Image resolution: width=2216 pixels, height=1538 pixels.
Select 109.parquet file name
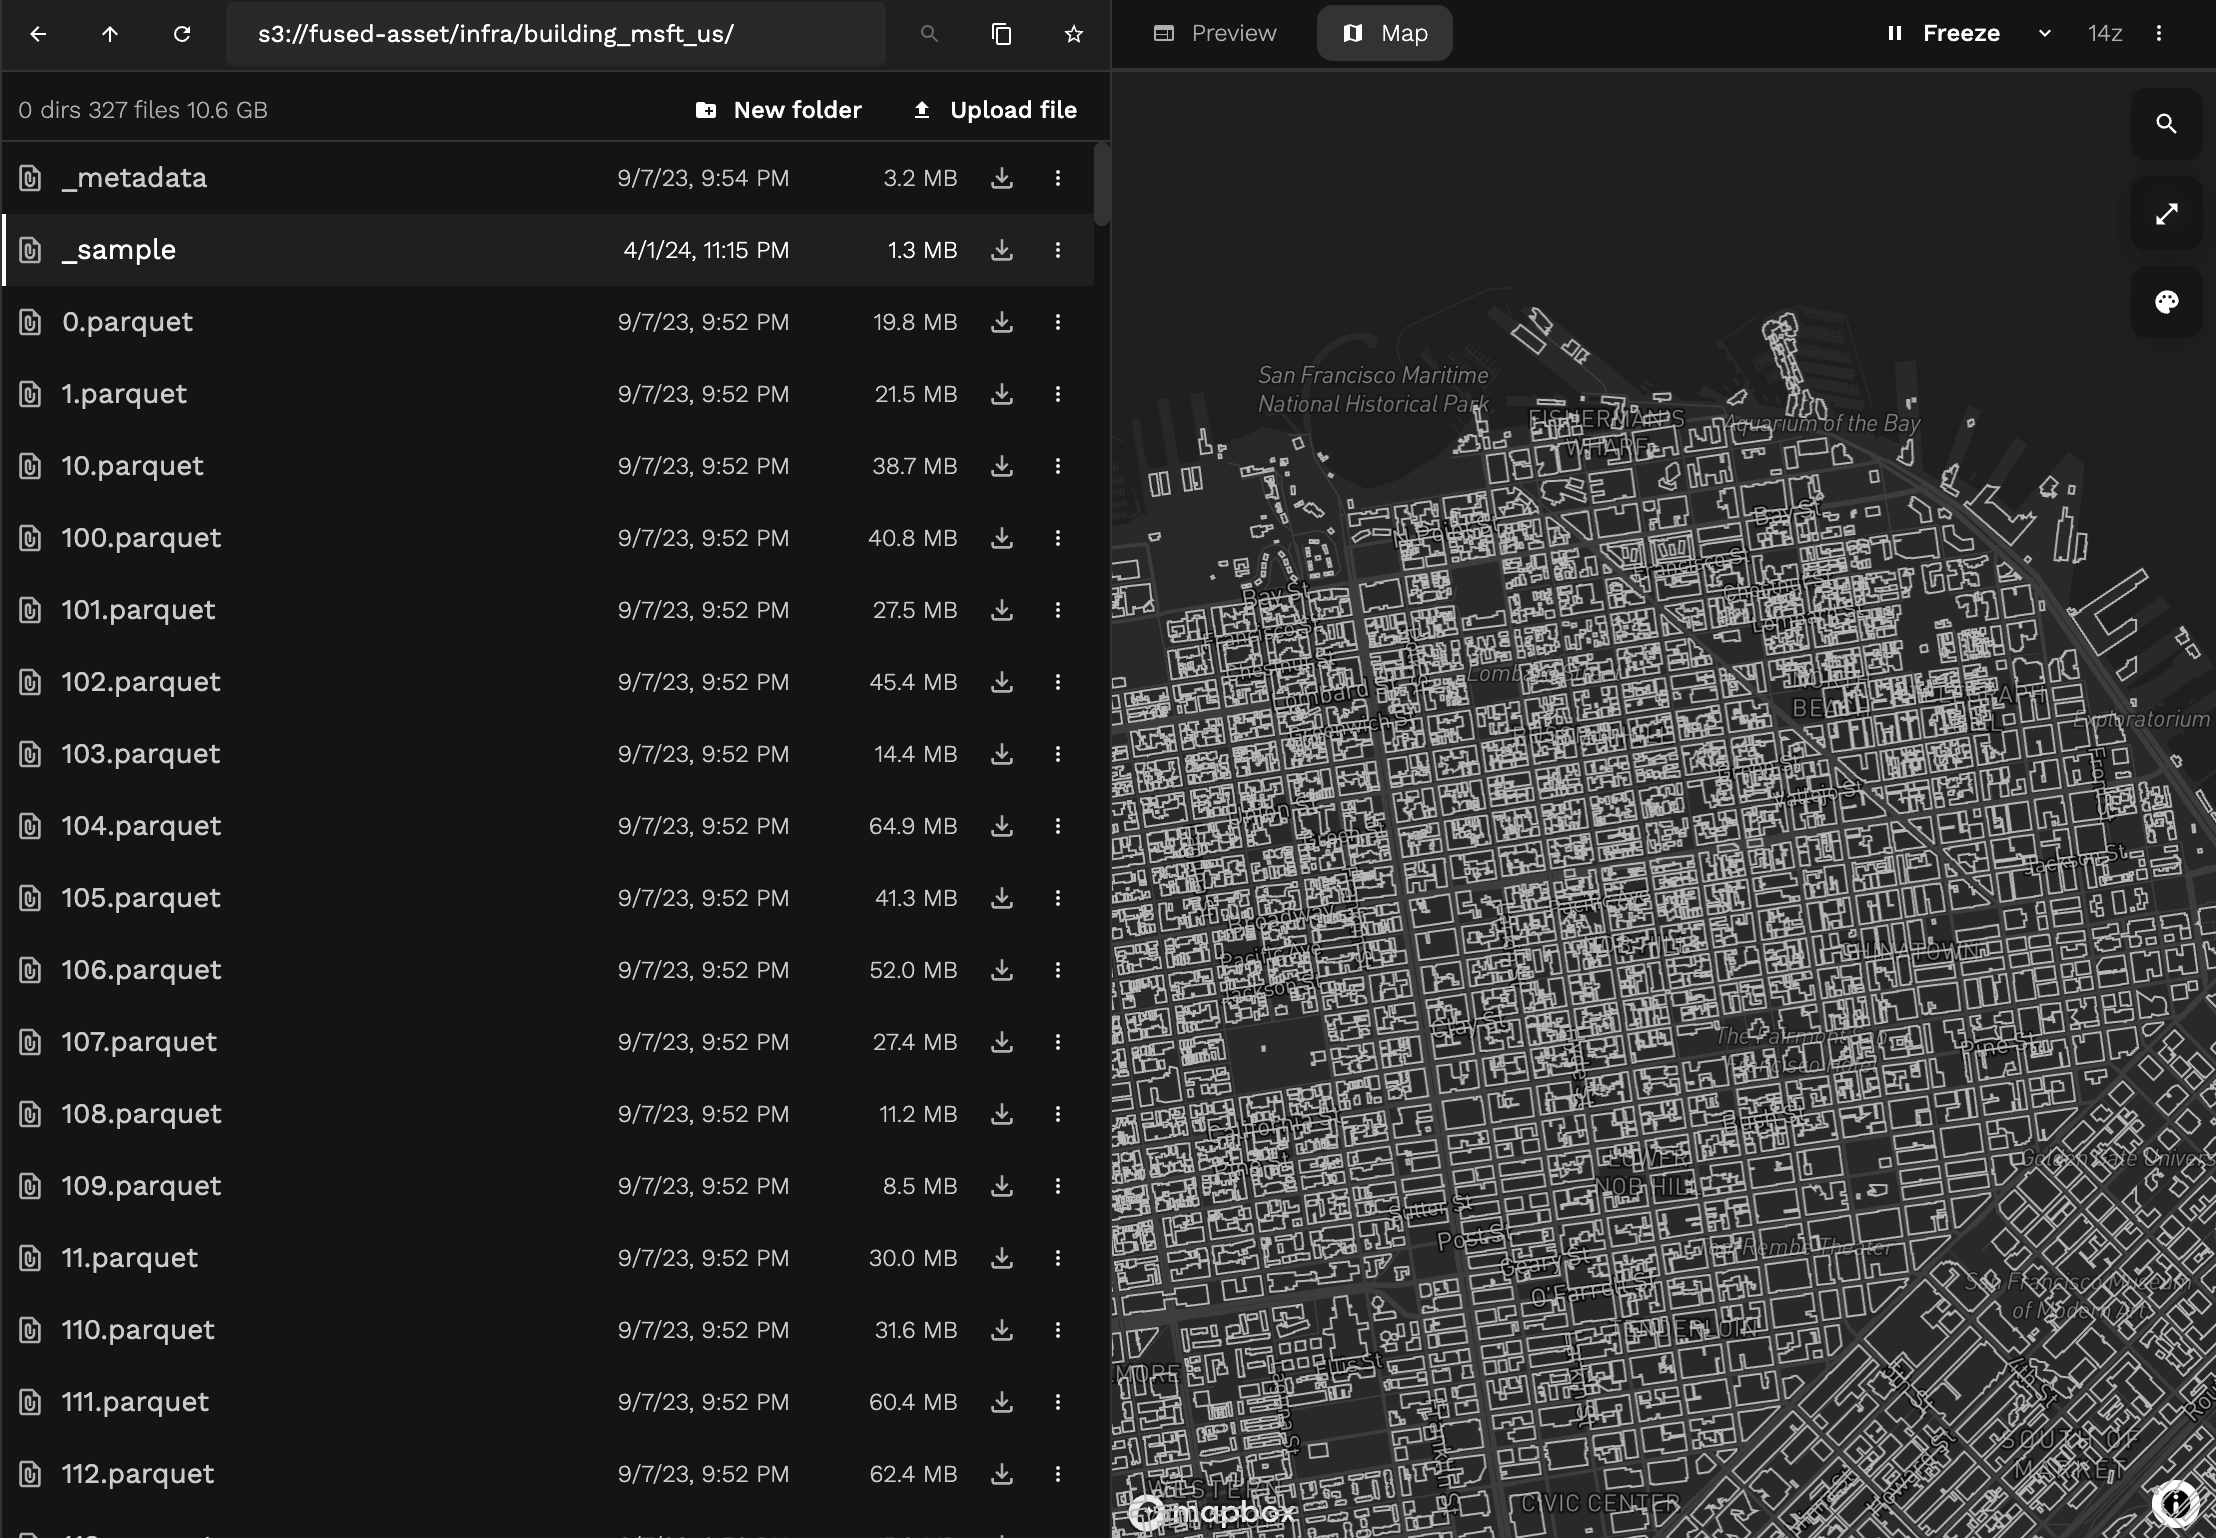pyautogui.click(x=141, y=1186)
